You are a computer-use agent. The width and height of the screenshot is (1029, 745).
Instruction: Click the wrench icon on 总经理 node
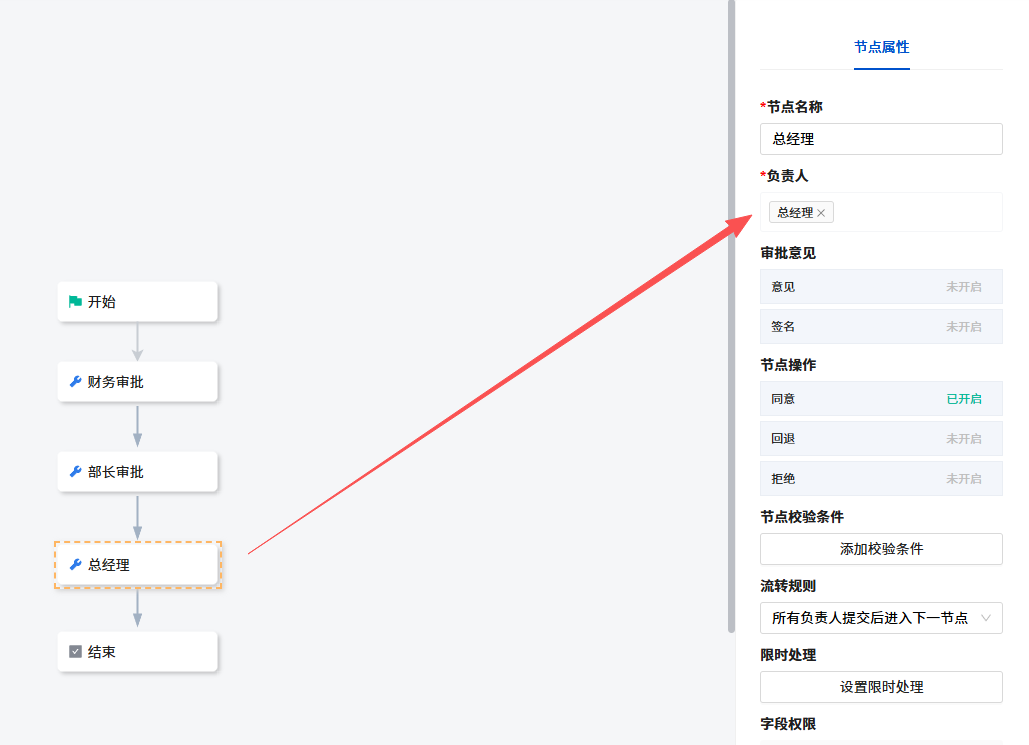(75, 564)
